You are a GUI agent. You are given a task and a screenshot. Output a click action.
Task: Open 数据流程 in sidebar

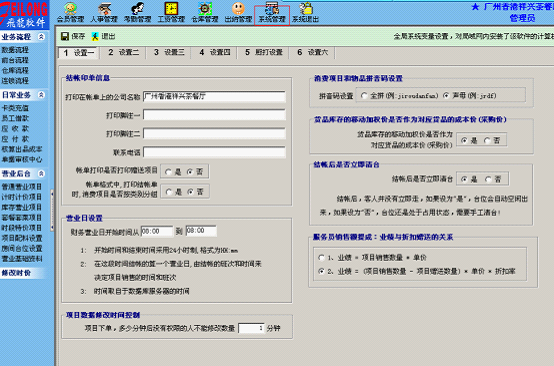tap(15, 50)
